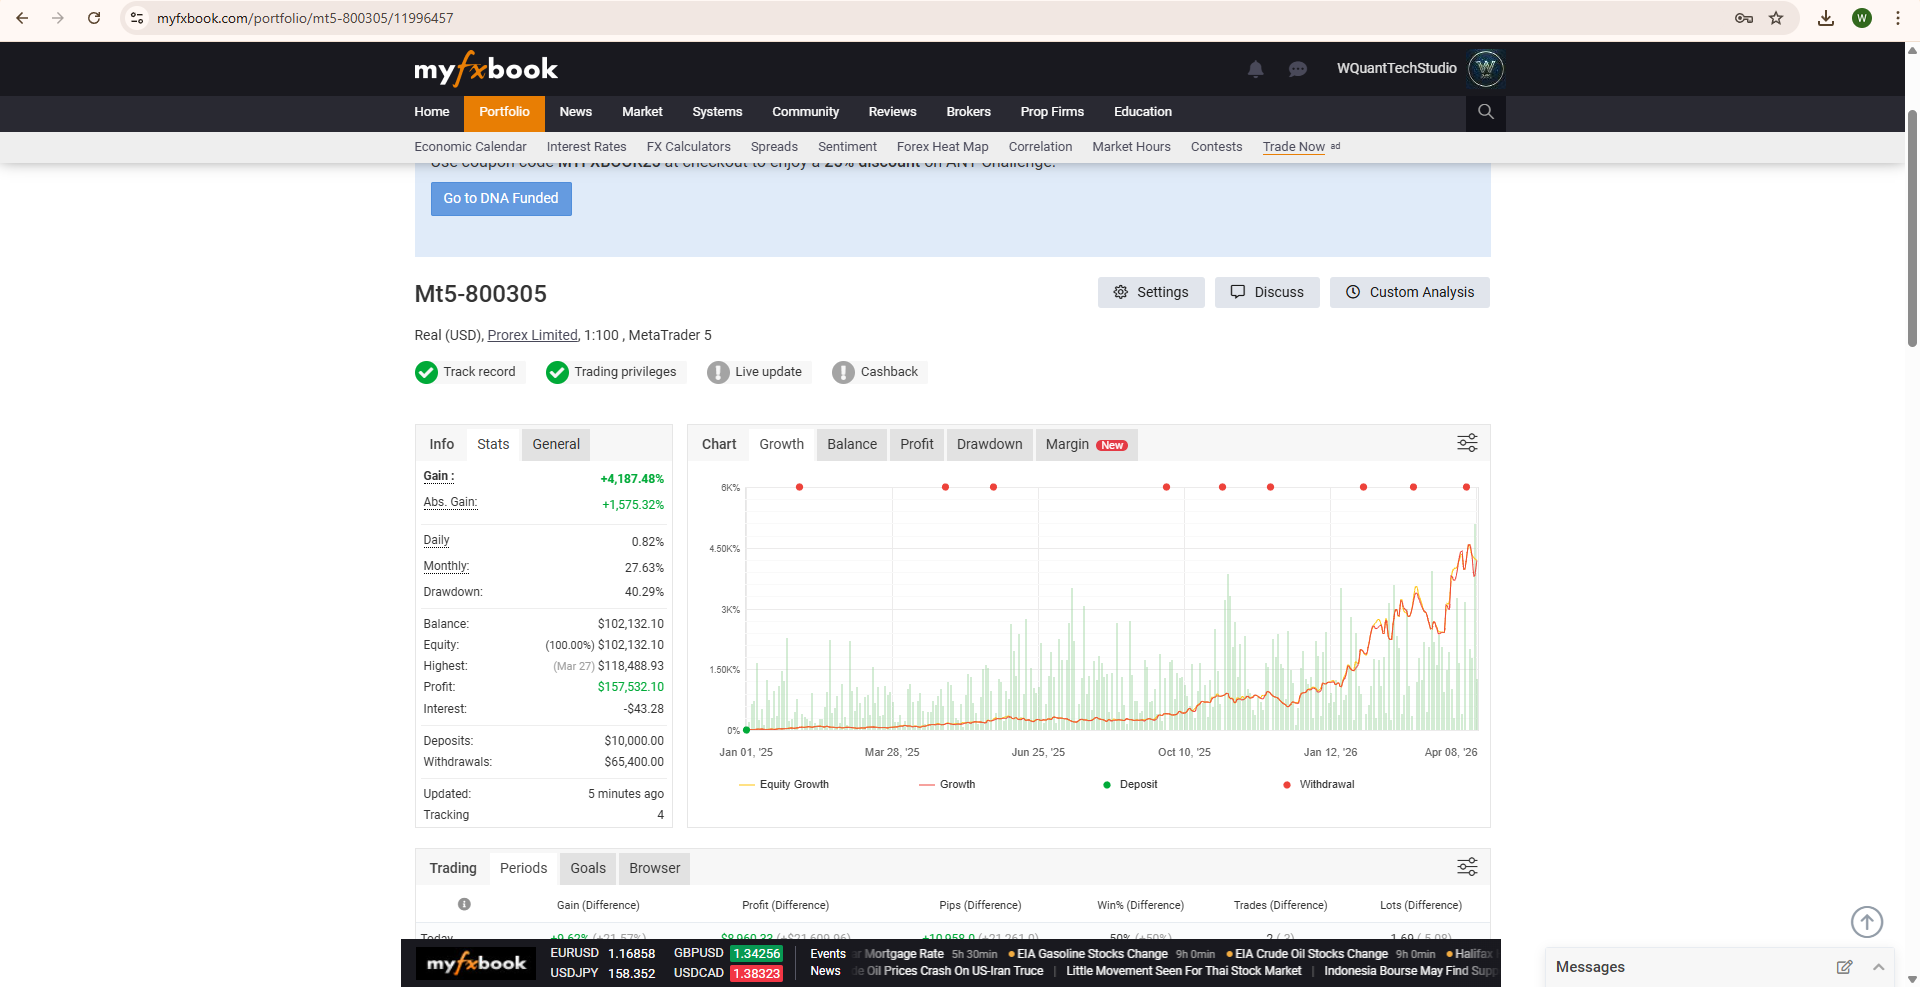Click the browser address bar URL
Screen dimensions: 1920x987
305,18
